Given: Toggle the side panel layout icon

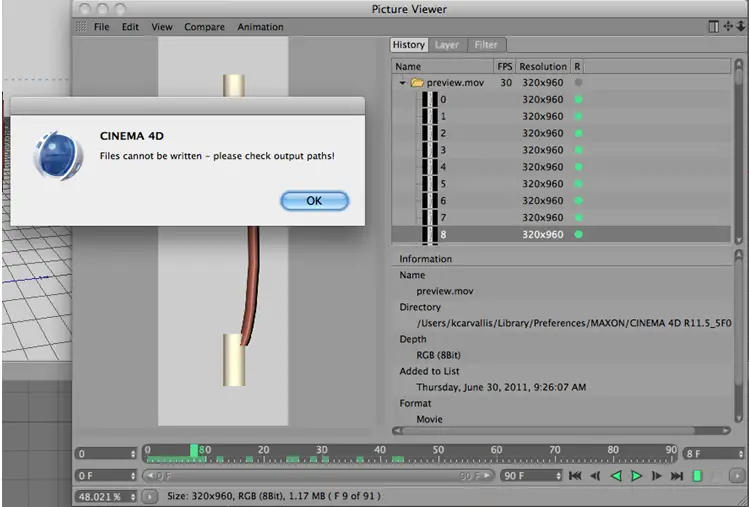Looking at the screenshot, I should [x=713, y=27].
